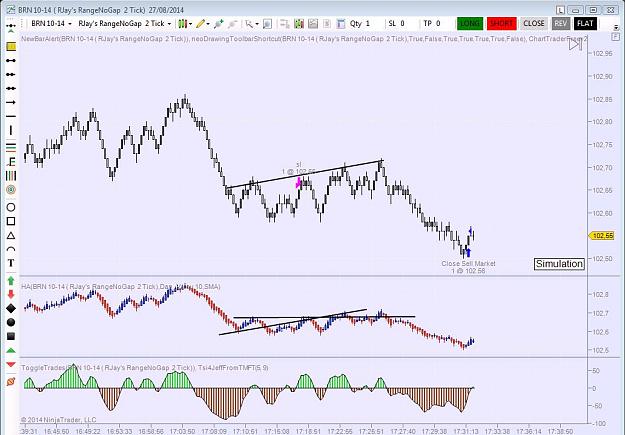Image resolution: width=625 pixels, height=435 pixels.
Task: Click the skip-to-latest-bar arrow in chart corner
Action: (575, 45)
